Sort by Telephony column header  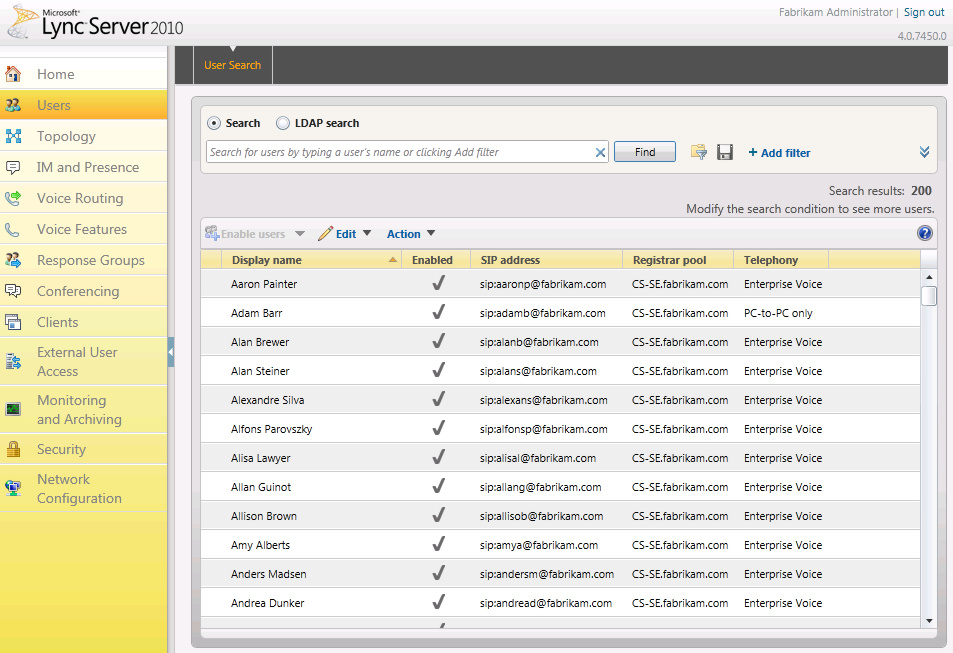[x=781, y=260]
